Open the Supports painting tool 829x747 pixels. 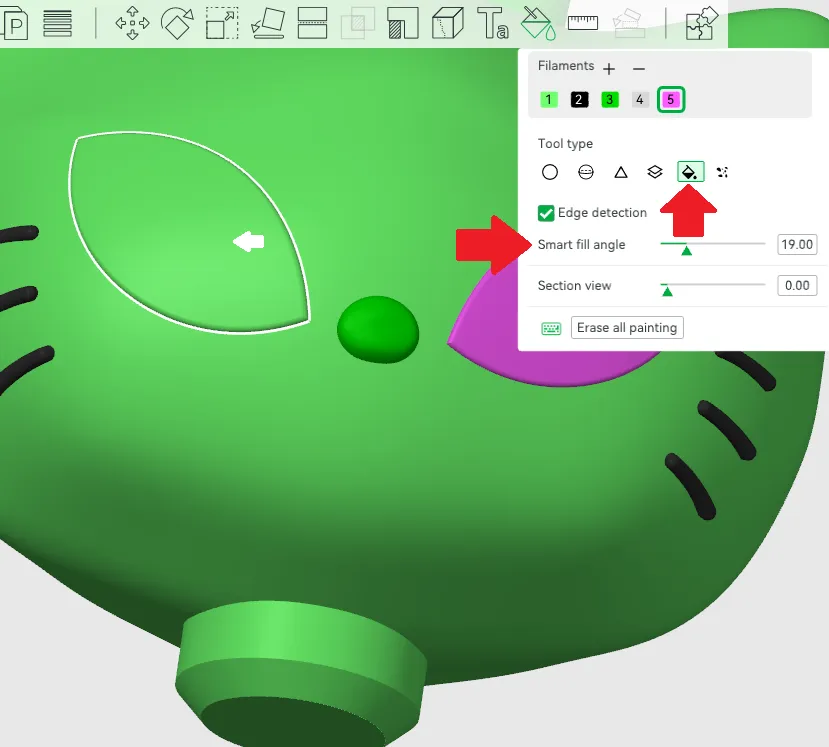coord(403,23)
